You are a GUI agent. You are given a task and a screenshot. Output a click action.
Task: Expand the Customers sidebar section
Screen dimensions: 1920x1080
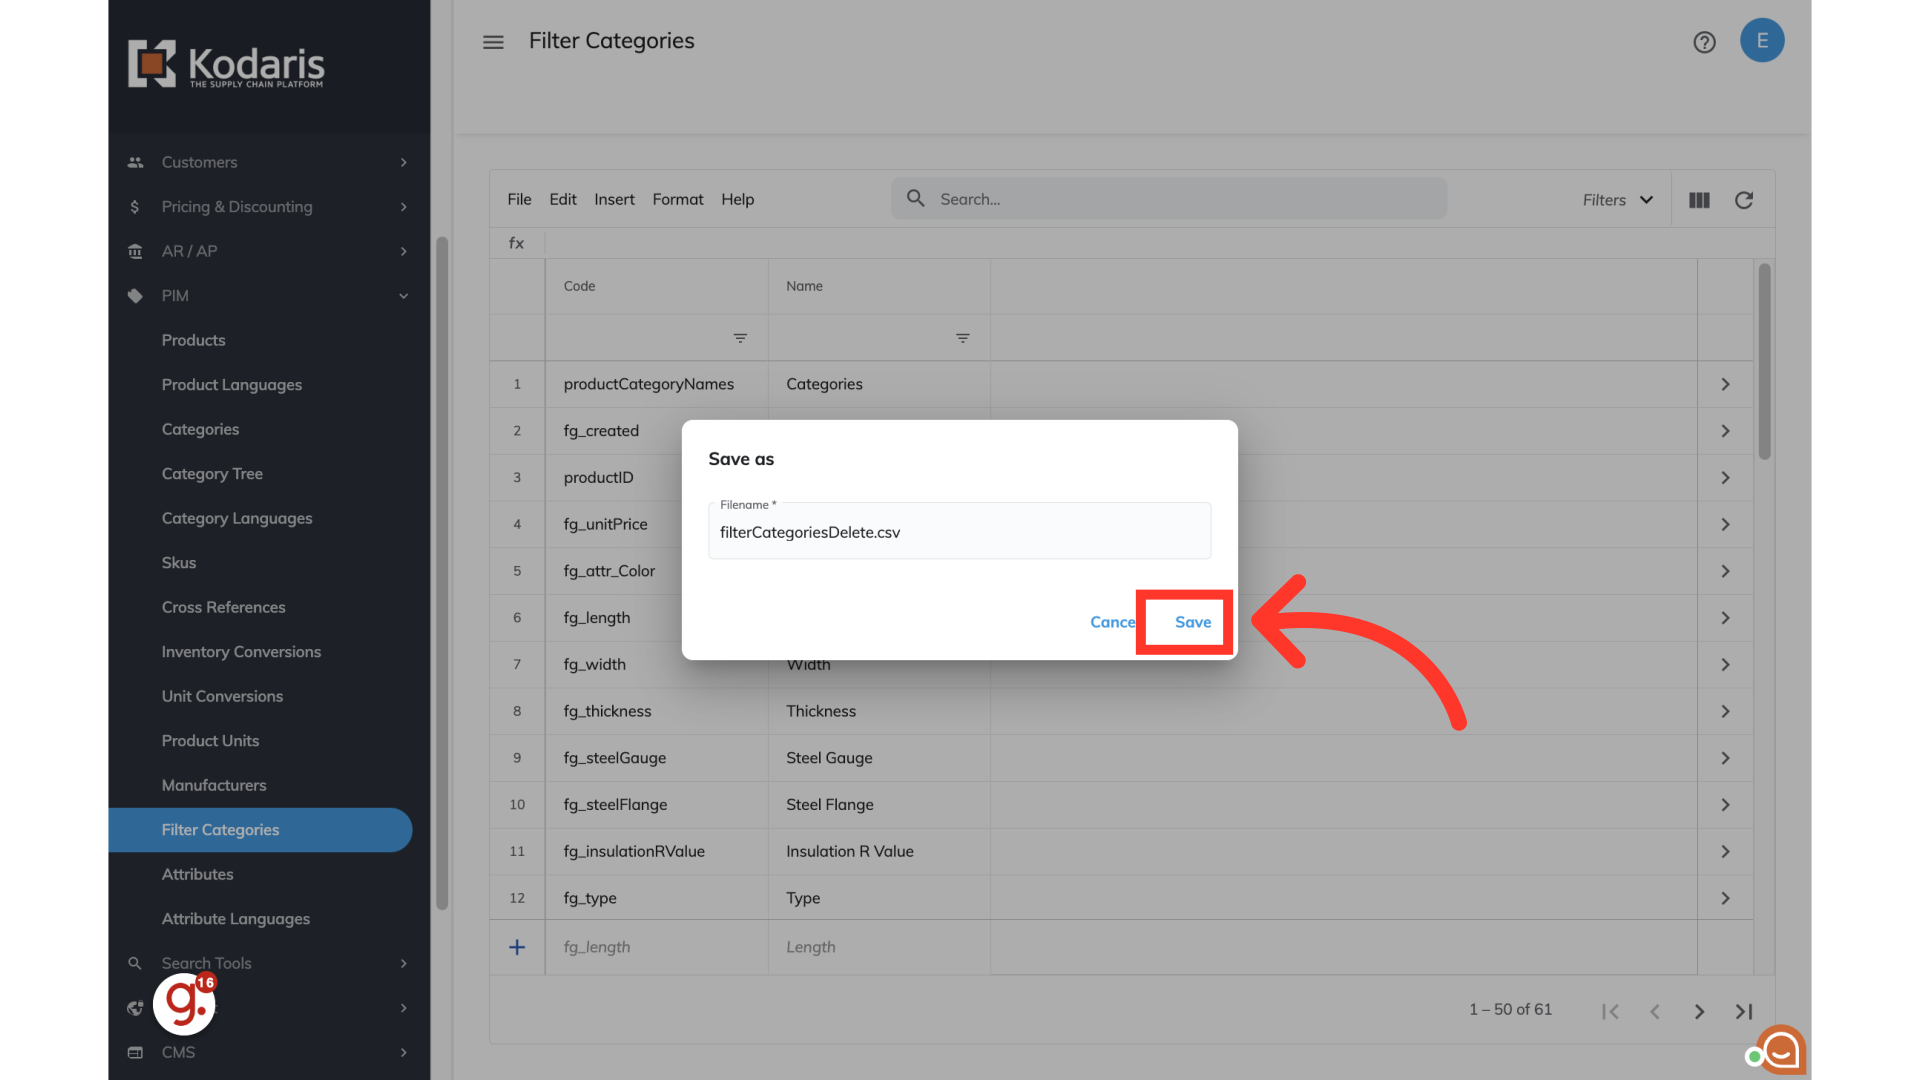(403, 162)
